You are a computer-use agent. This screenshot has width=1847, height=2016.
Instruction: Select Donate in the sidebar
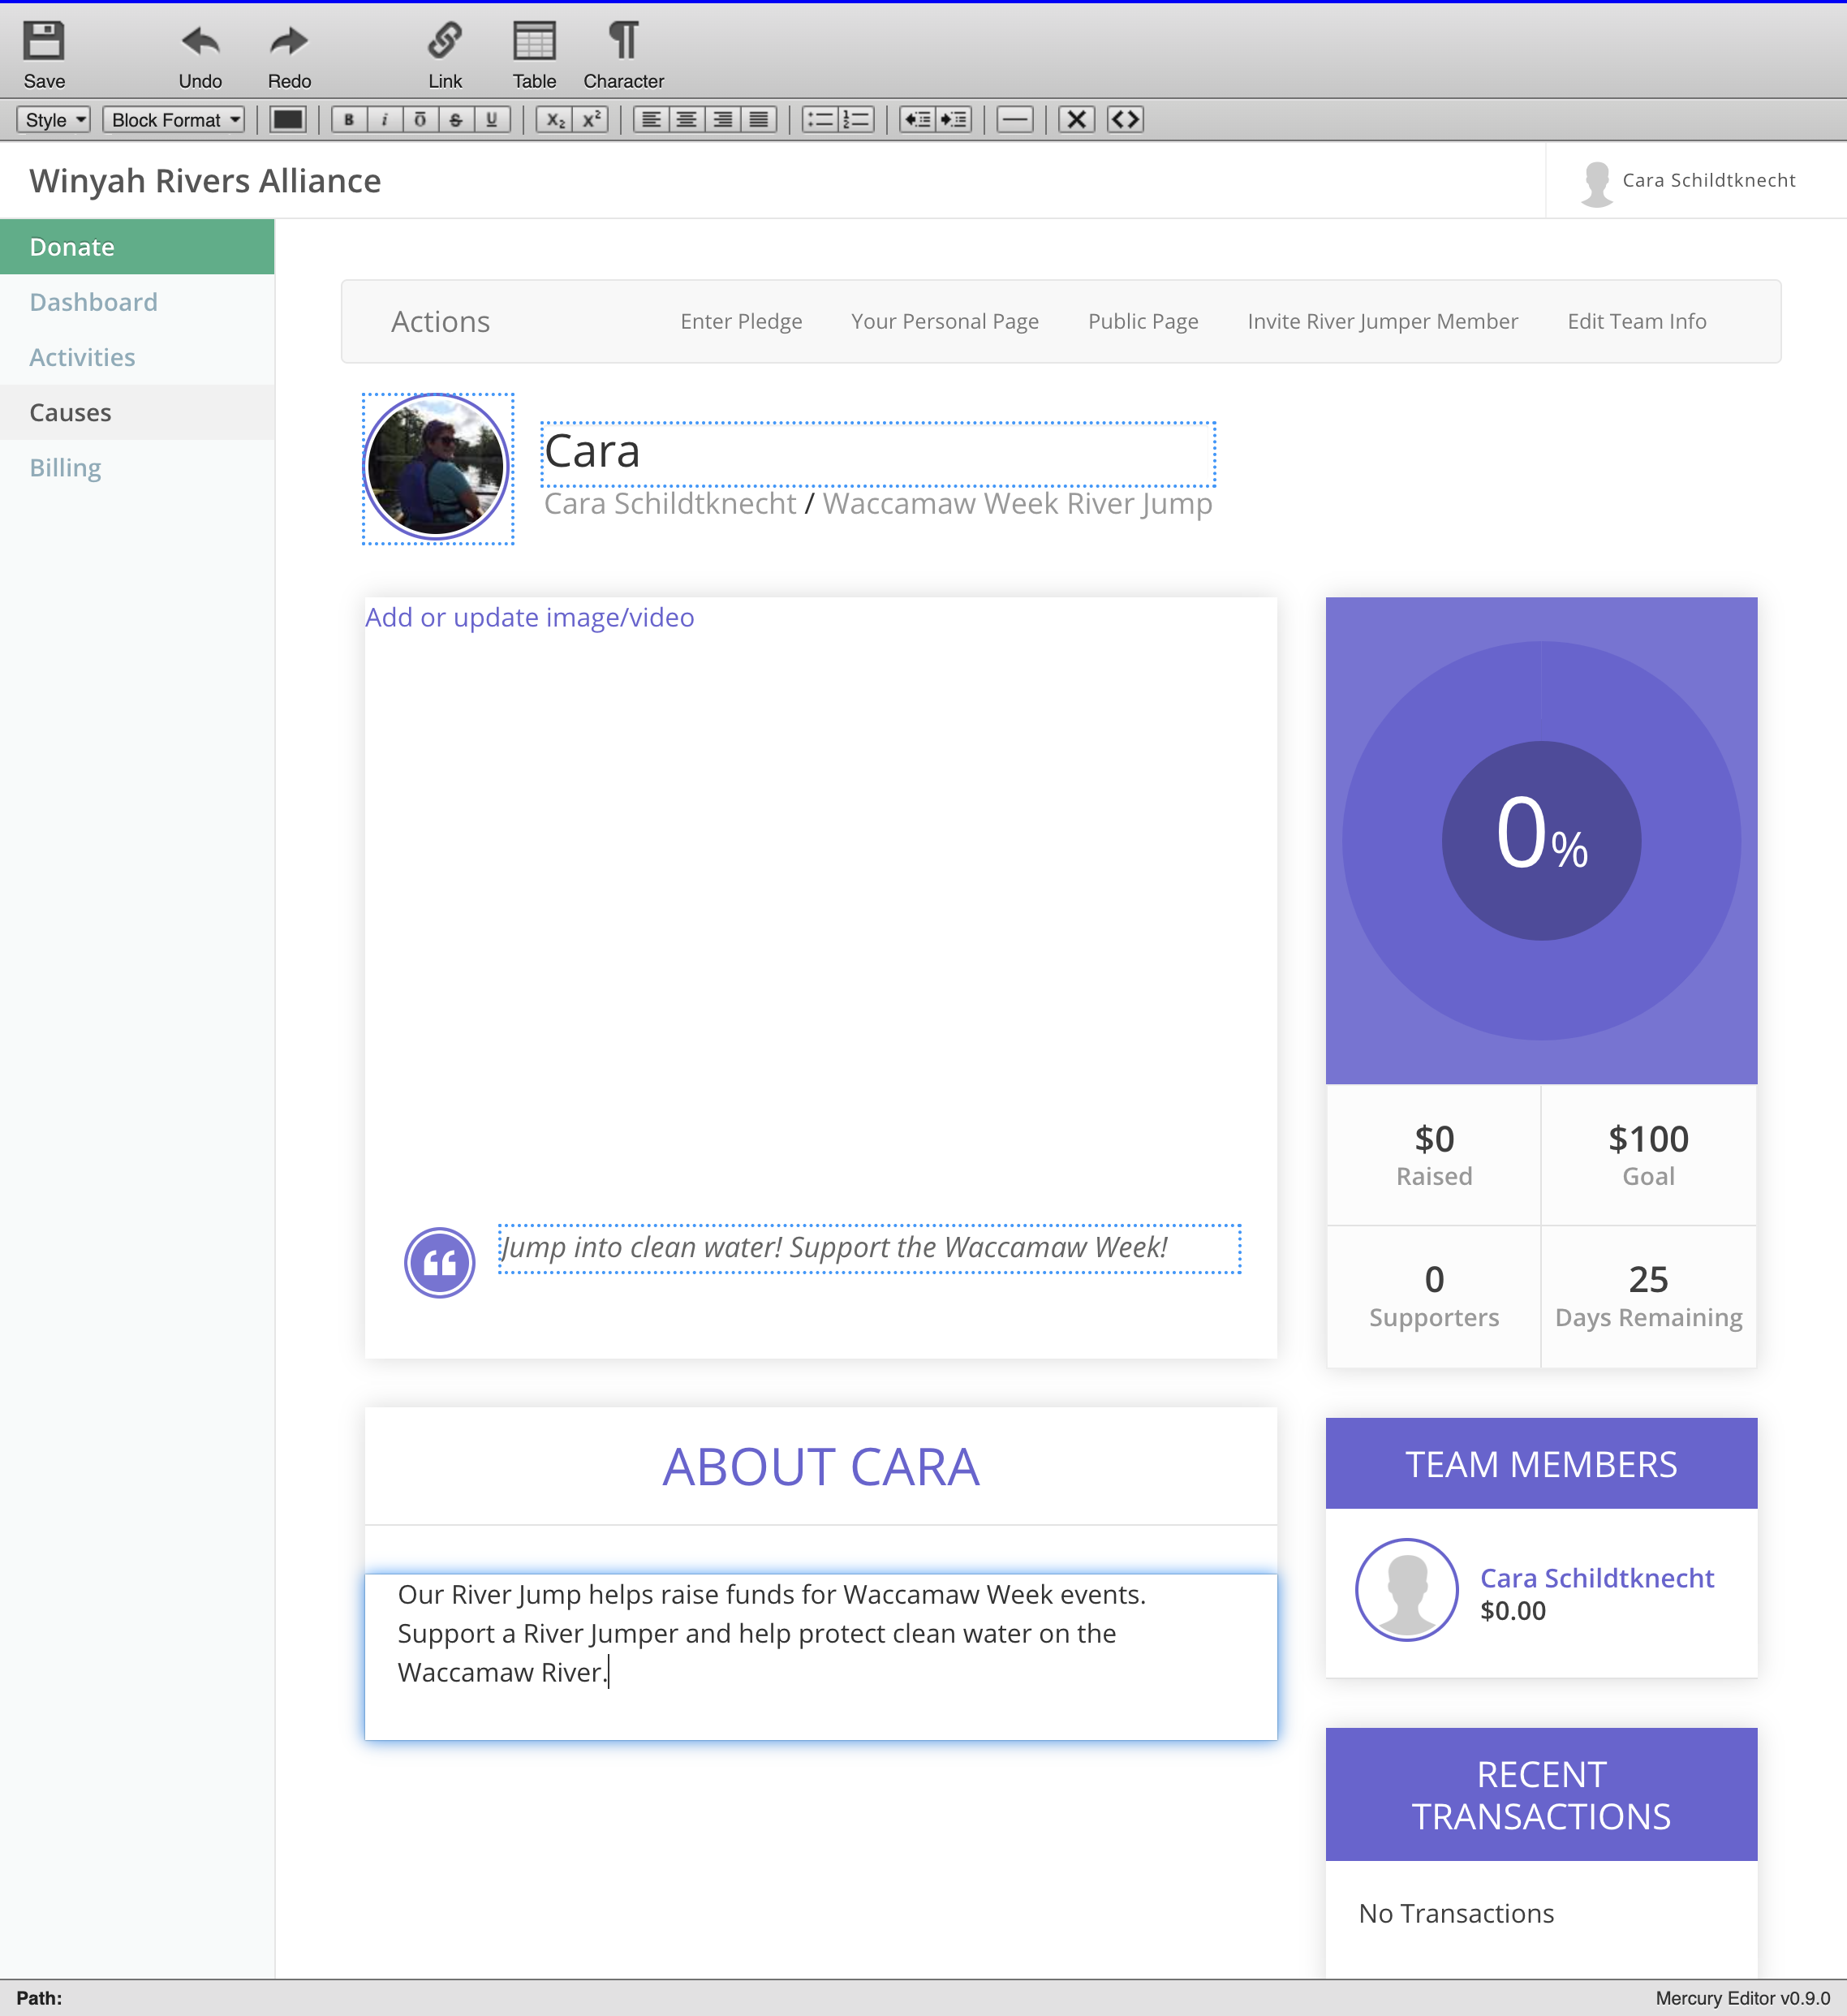[x=137, y=247]
